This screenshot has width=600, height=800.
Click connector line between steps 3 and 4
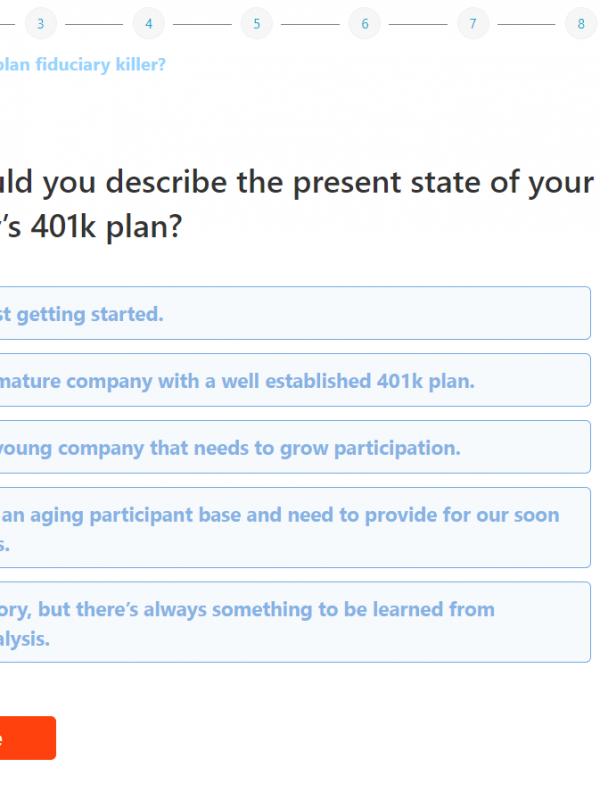click(94, 23)
